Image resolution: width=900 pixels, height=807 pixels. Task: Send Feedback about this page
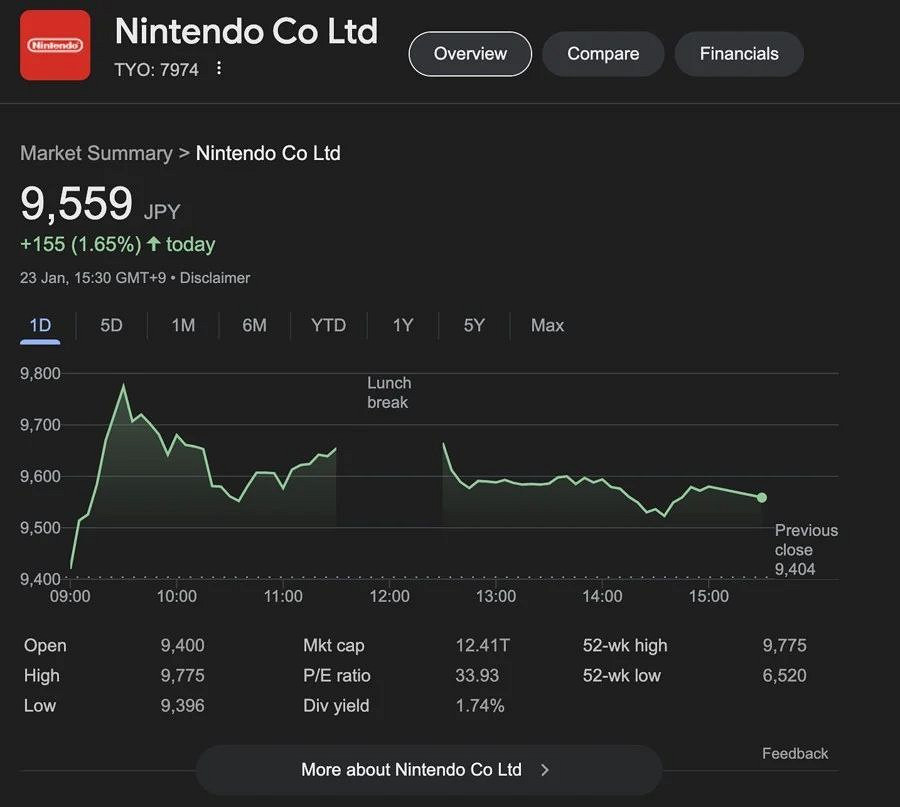click(795, 753)
